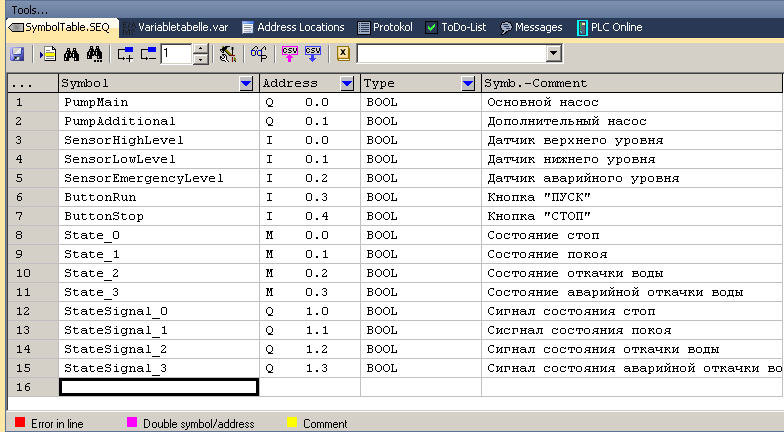Click the Save floppy disk icon
Viewport: 784px width, 432px height.
17,53
